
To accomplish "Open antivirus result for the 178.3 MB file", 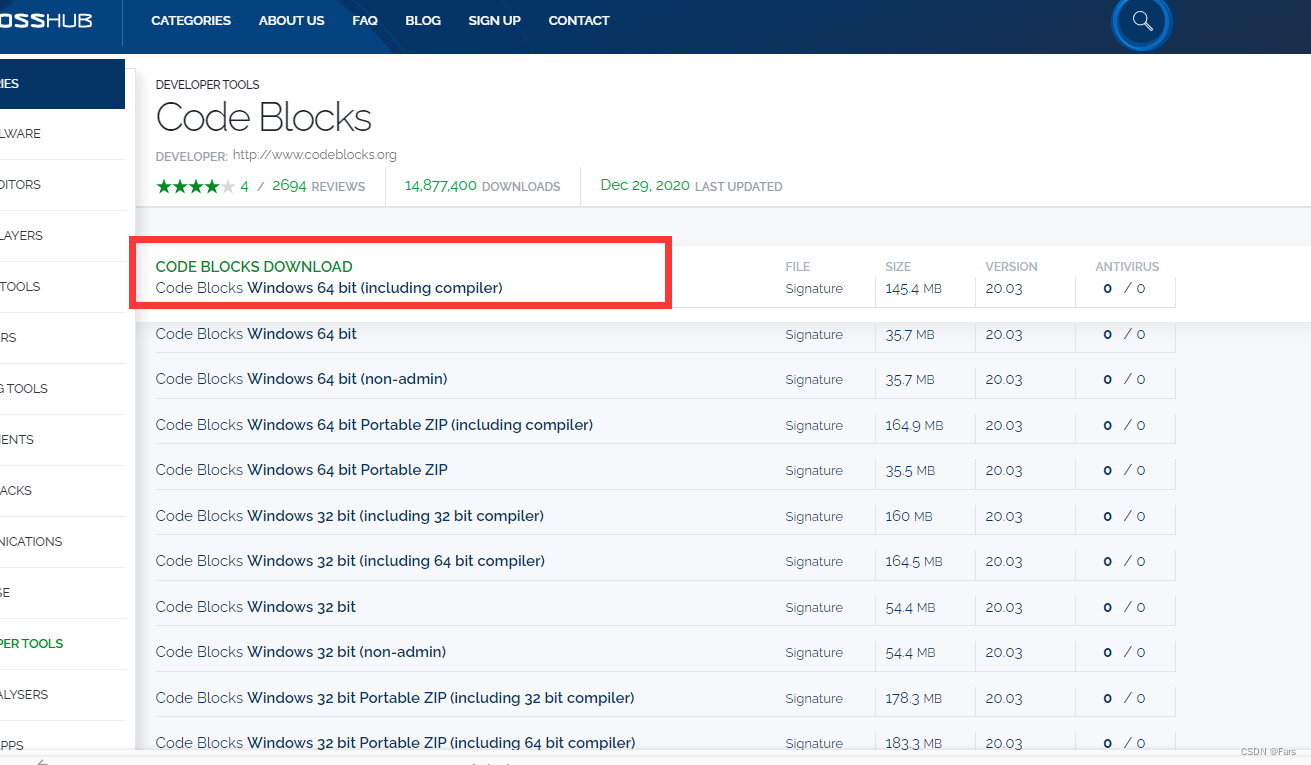I will tap(1124, 699).
